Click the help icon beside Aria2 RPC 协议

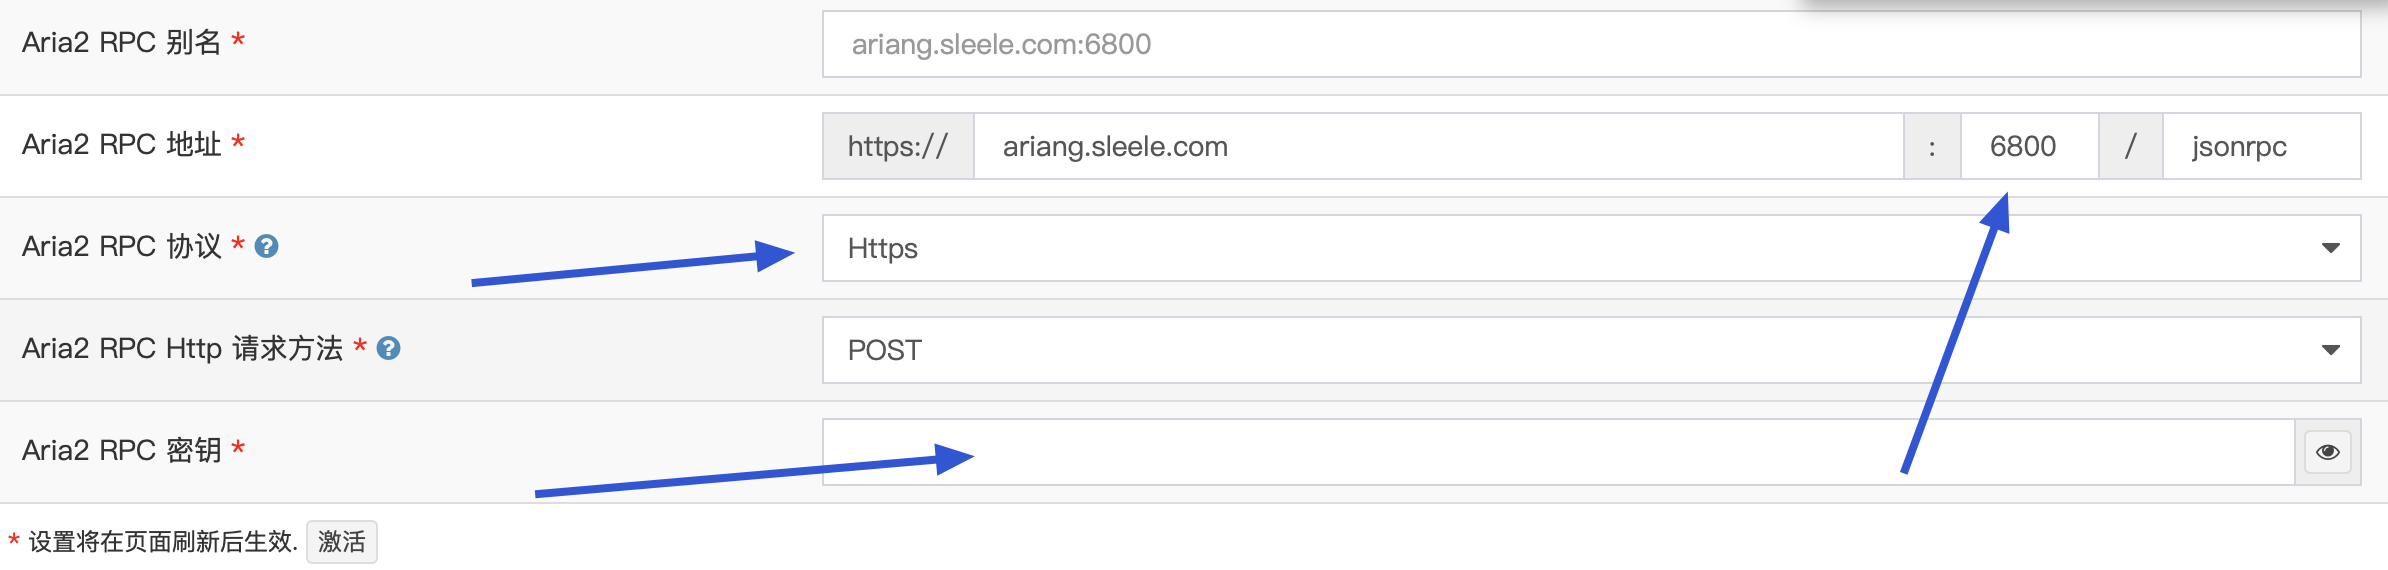[x=266, y=246]
